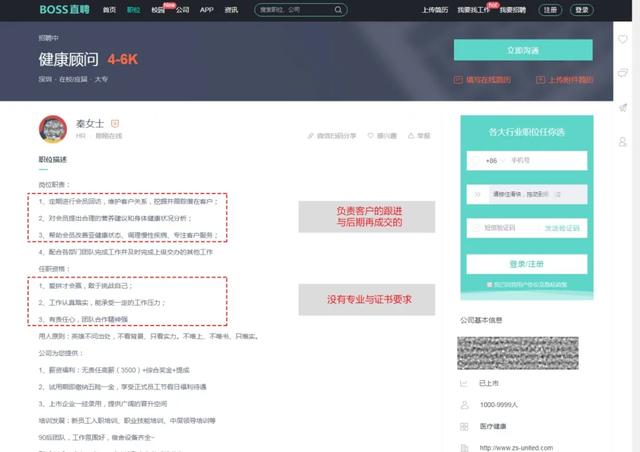
Task: Click the slider captcha handle
Action: [x=478, y=194]
